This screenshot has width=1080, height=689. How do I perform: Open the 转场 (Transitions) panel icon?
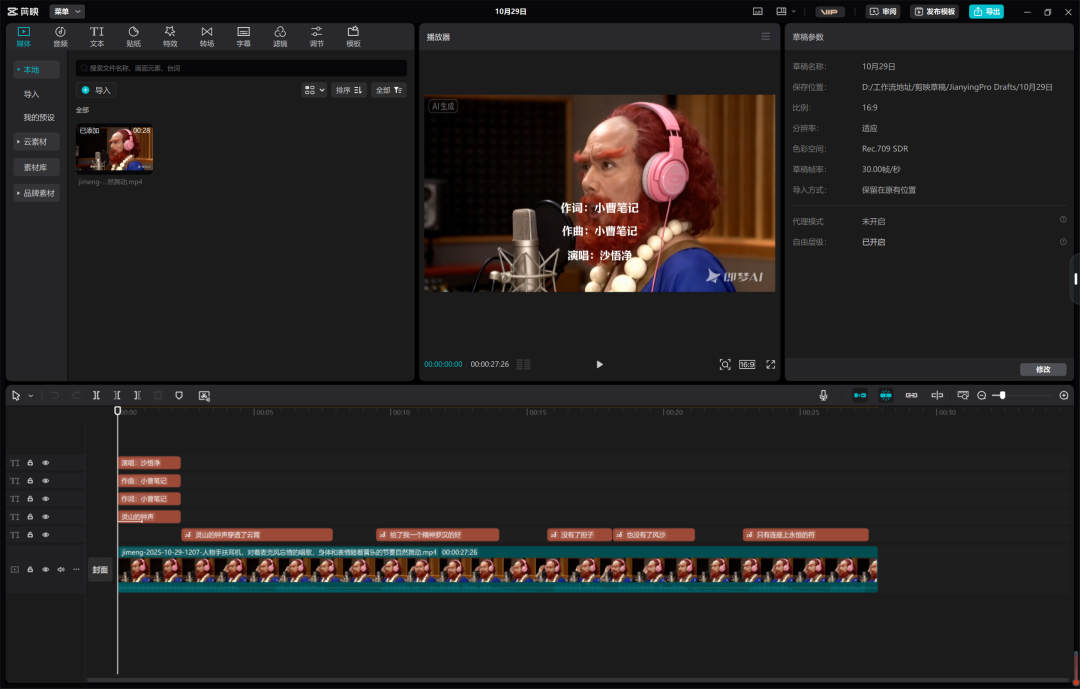click(206, 37)
